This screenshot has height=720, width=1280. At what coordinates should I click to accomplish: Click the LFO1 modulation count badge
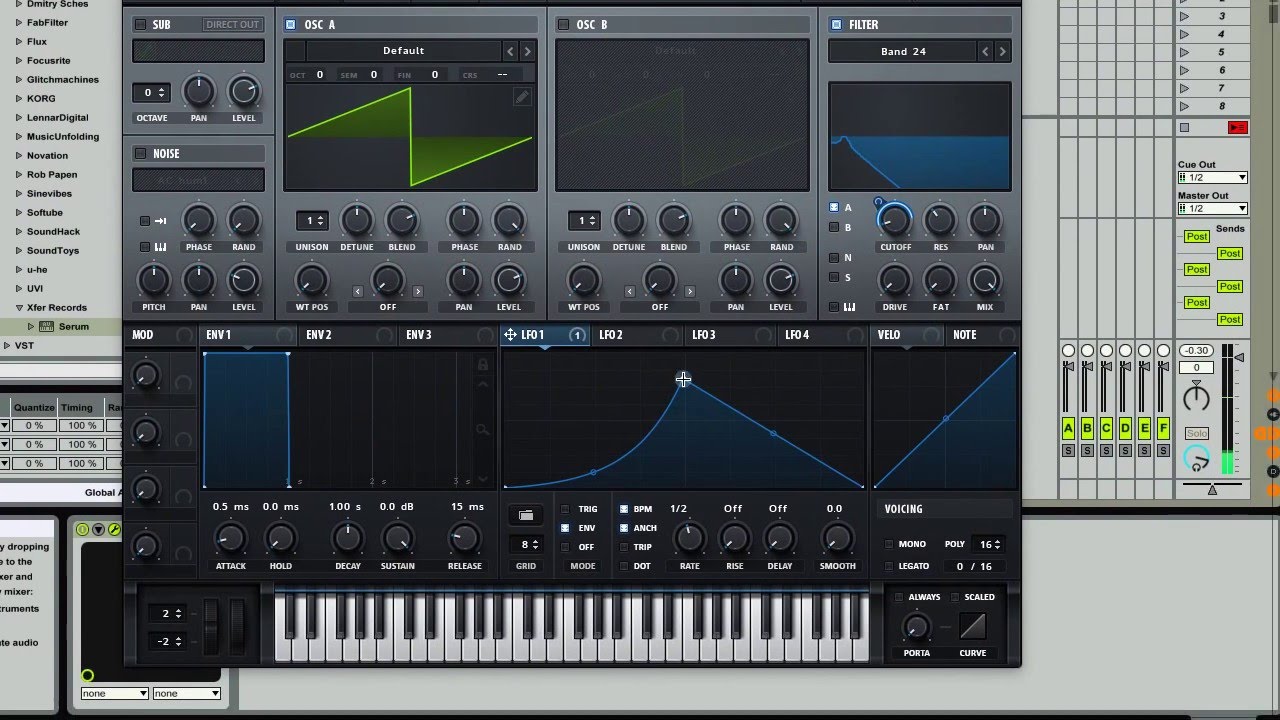(577, 335)
